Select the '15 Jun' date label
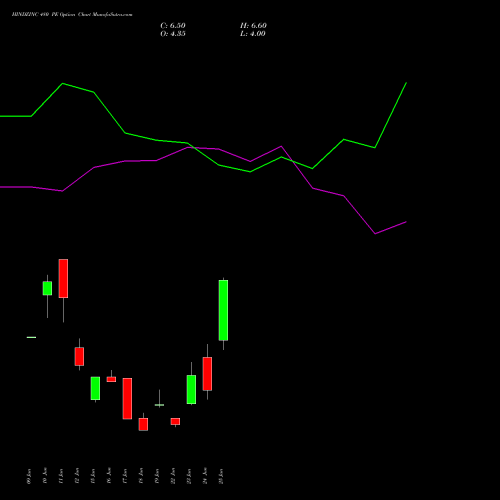This screenshot has height=500, width=500. (x=93, y=476)
